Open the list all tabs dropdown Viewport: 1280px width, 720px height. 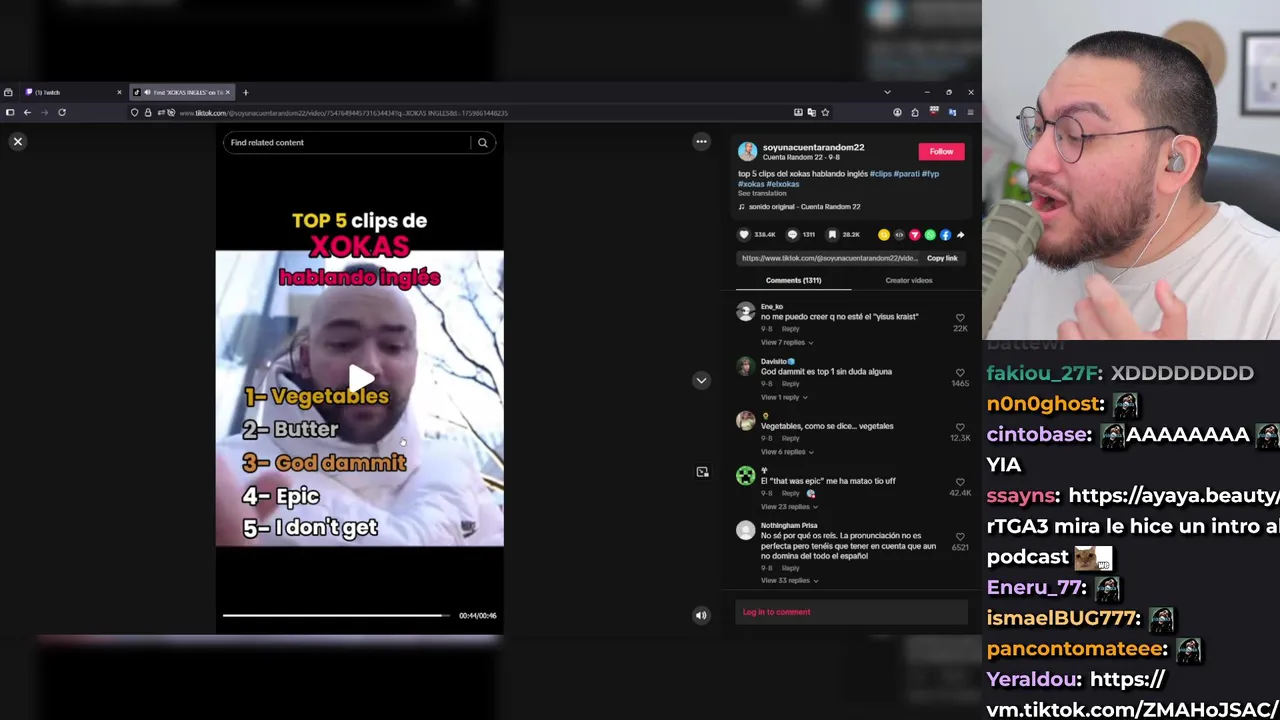[887, 92]
